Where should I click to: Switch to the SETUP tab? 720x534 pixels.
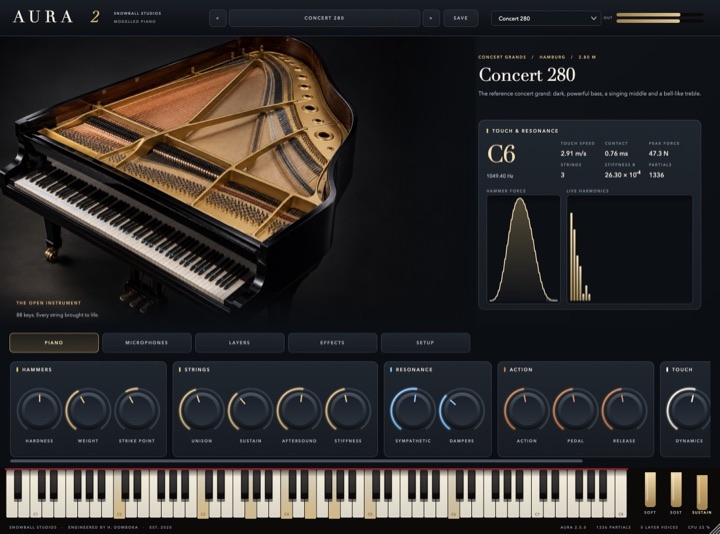(425, 343)
